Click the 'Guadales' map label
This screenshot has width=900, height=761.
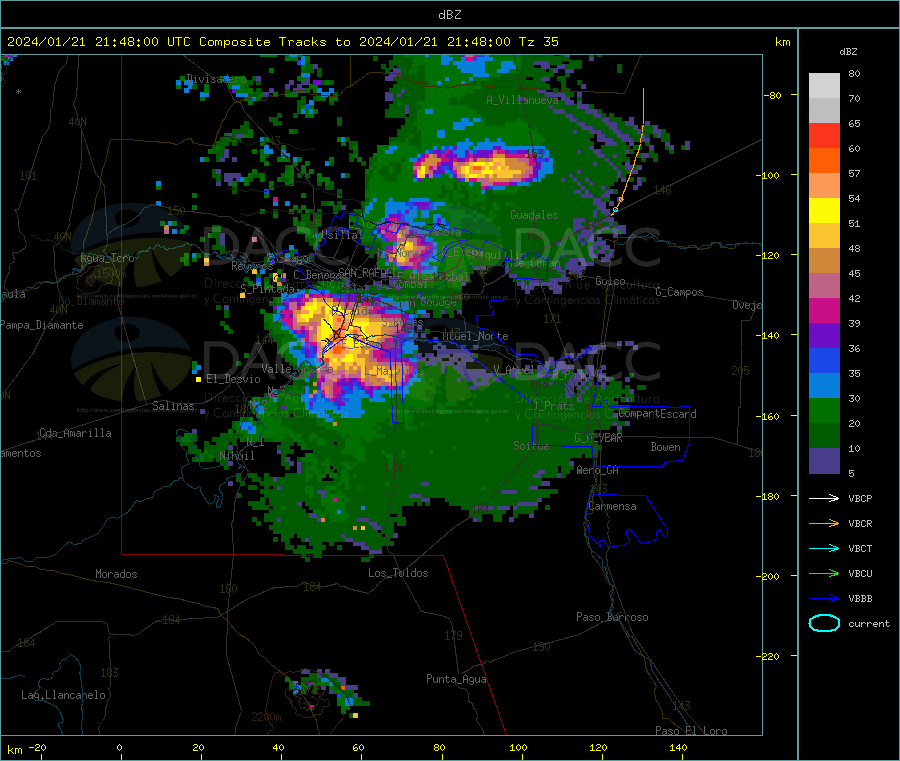coord(534,215)
